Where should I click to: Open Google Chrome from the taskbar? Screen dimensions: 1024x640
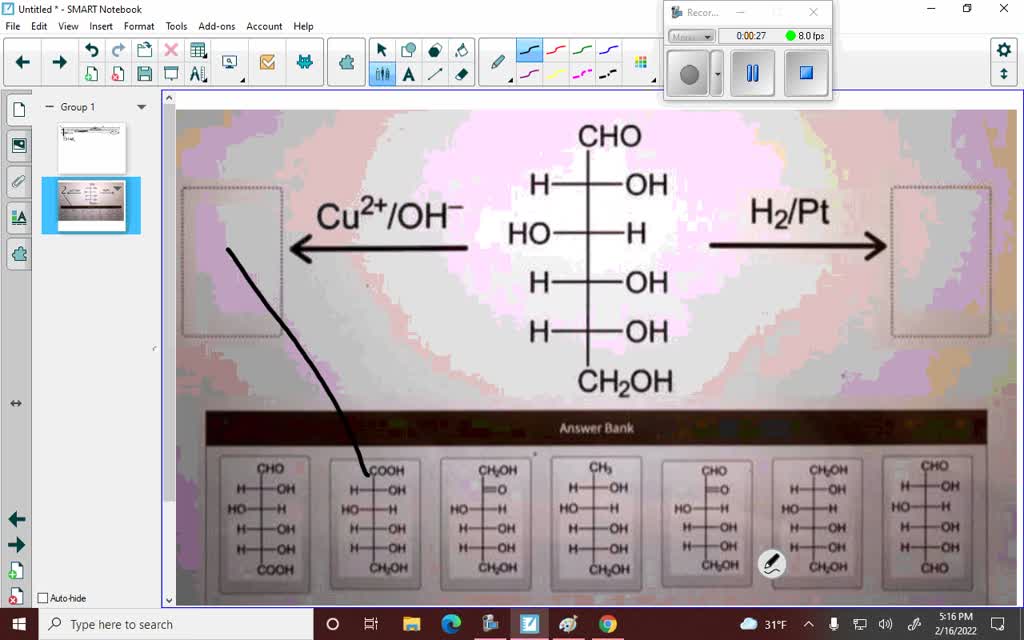tap(608, 624)
